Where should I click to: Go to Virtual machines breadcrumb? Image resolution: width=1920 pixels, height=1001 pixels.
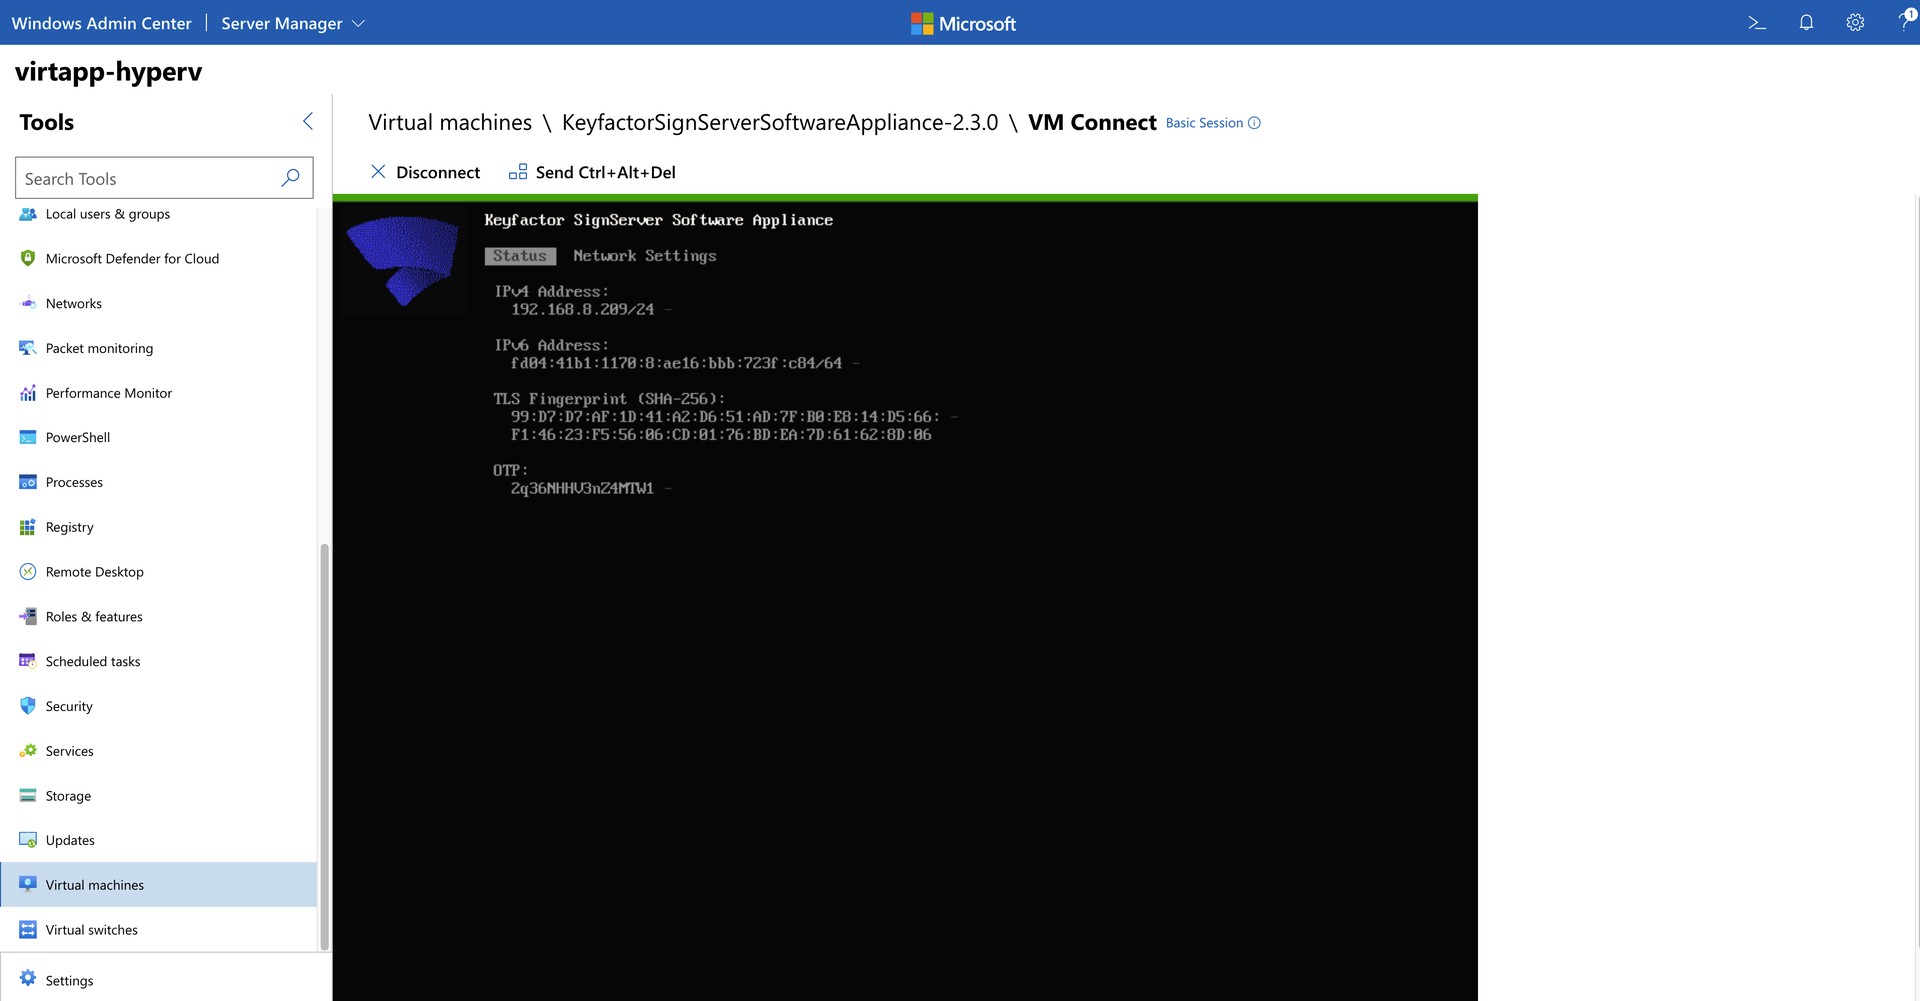coord(450,123)
